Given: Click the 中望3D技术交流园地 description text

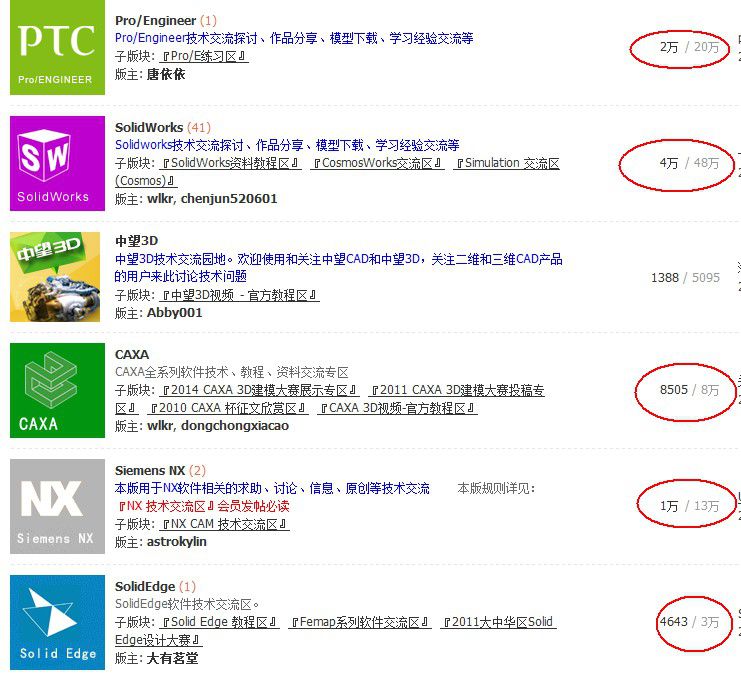Looking at the screenshot, I should coord(338,267).
